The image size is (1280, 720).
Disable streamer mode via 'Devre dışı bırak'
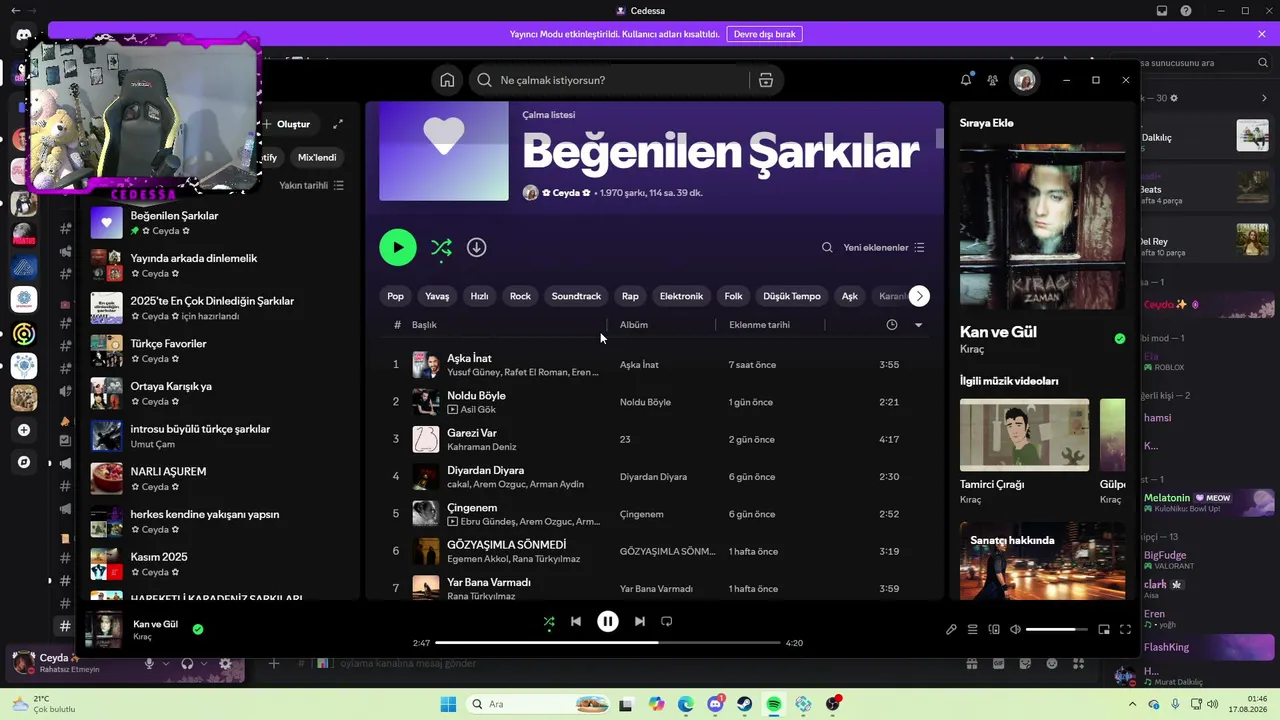[x=765, y=34]
